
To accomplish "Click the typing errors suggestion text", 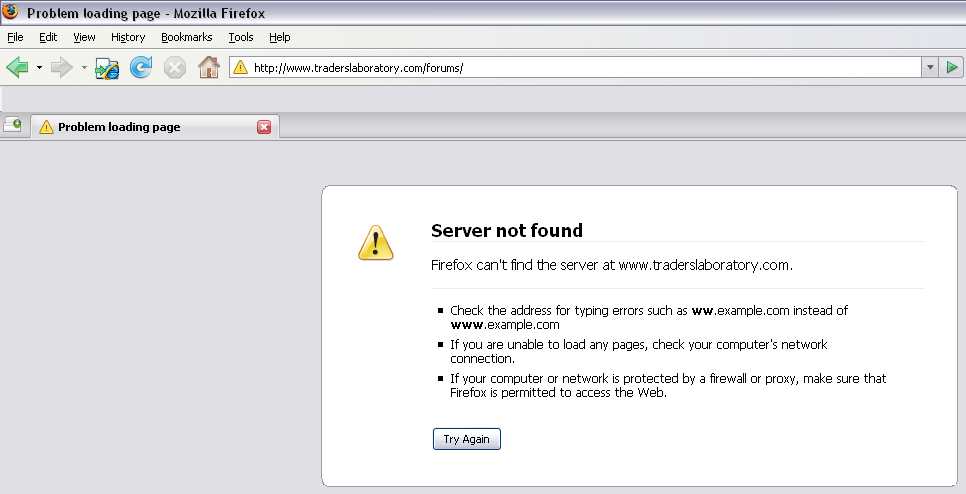I will tap(649, 317).
